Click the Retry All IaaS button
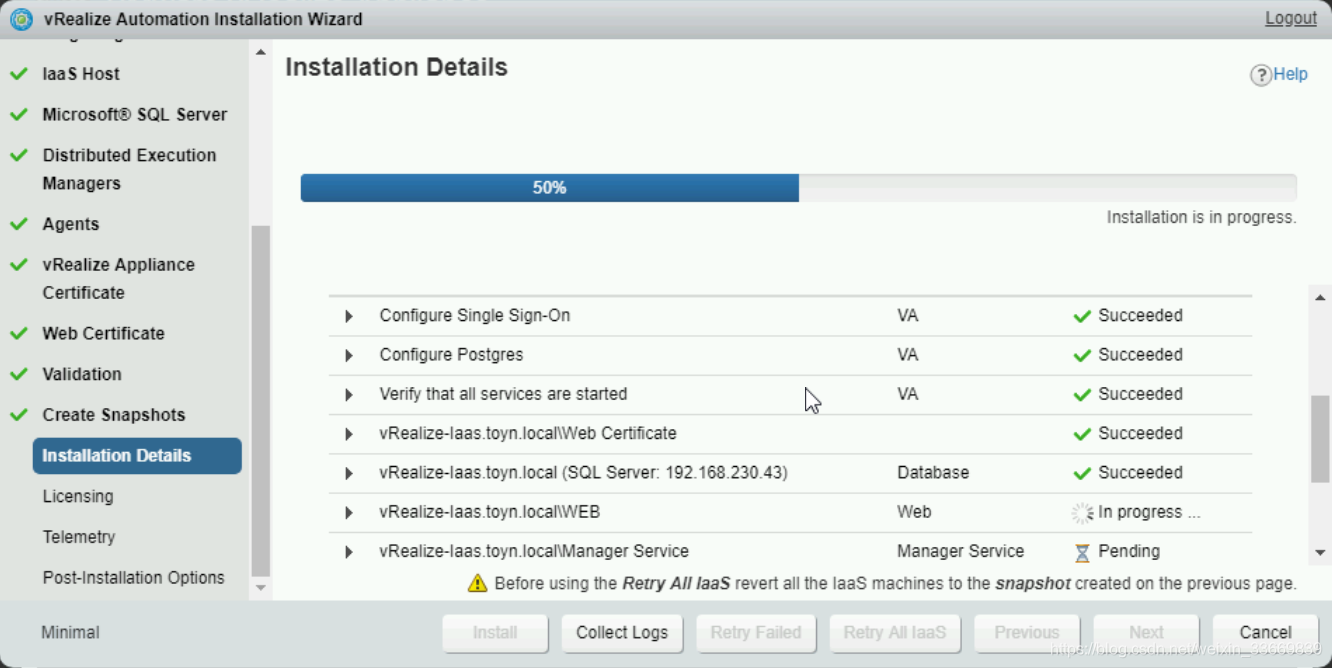 click(x=895, y=633)
